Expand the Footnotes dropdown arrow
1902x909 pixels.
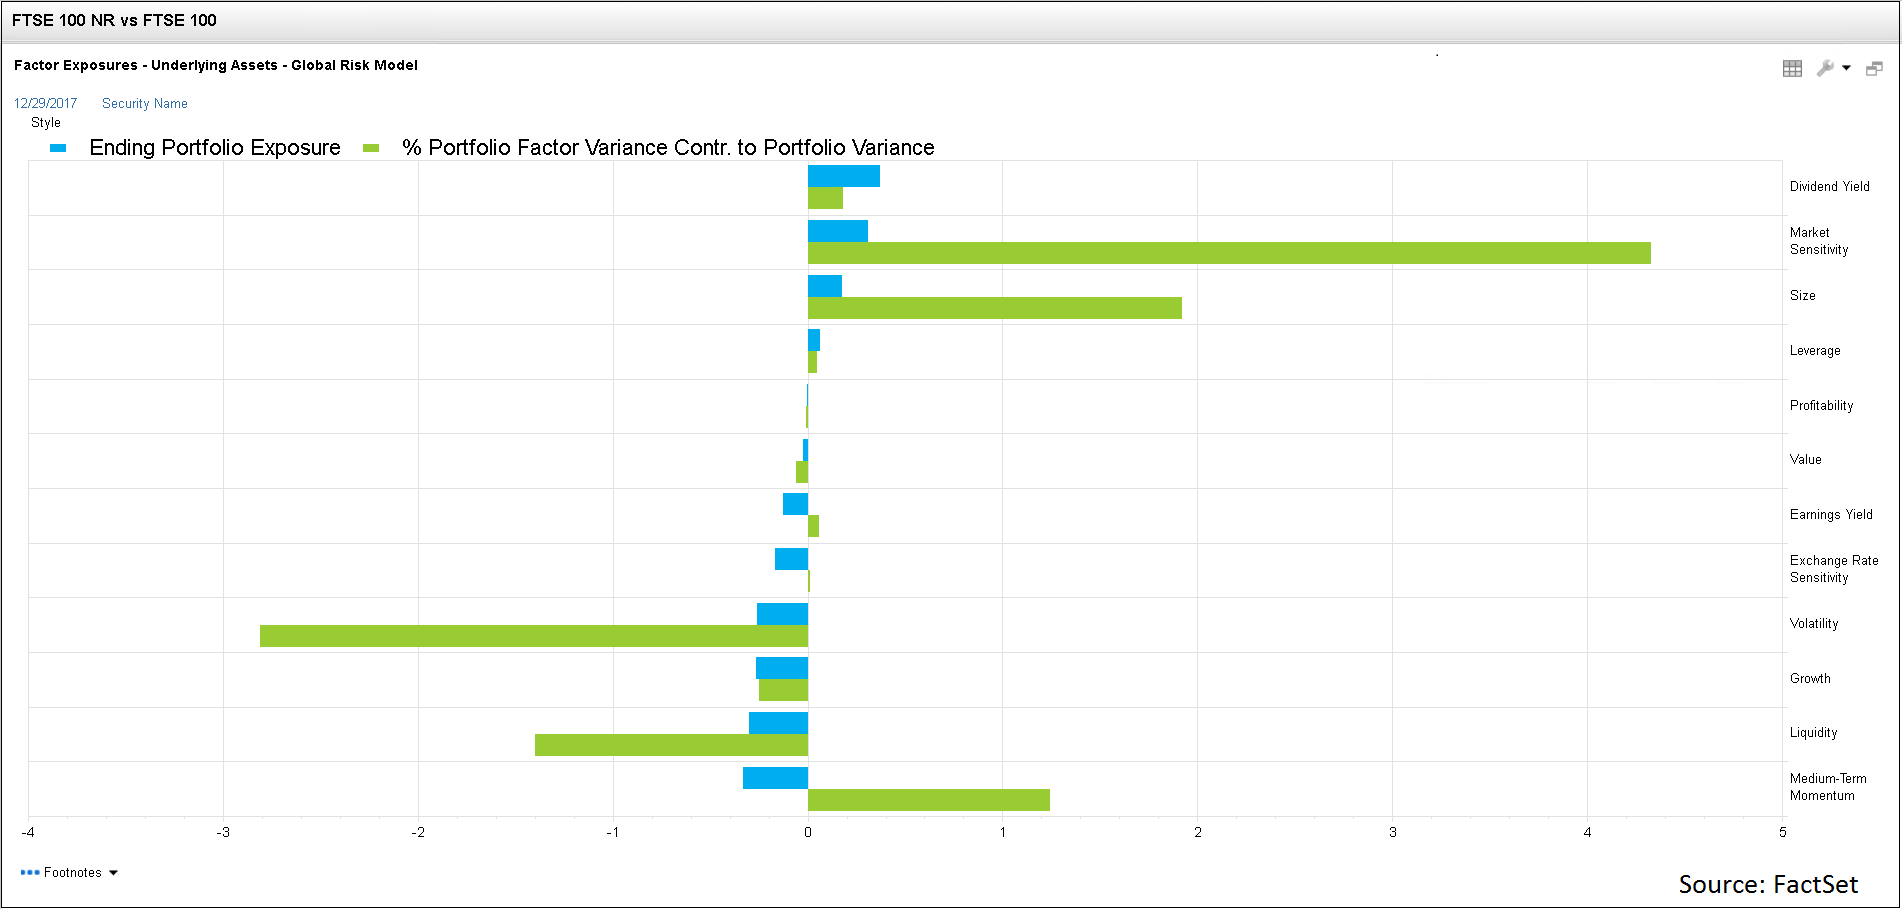coord(113,873)
